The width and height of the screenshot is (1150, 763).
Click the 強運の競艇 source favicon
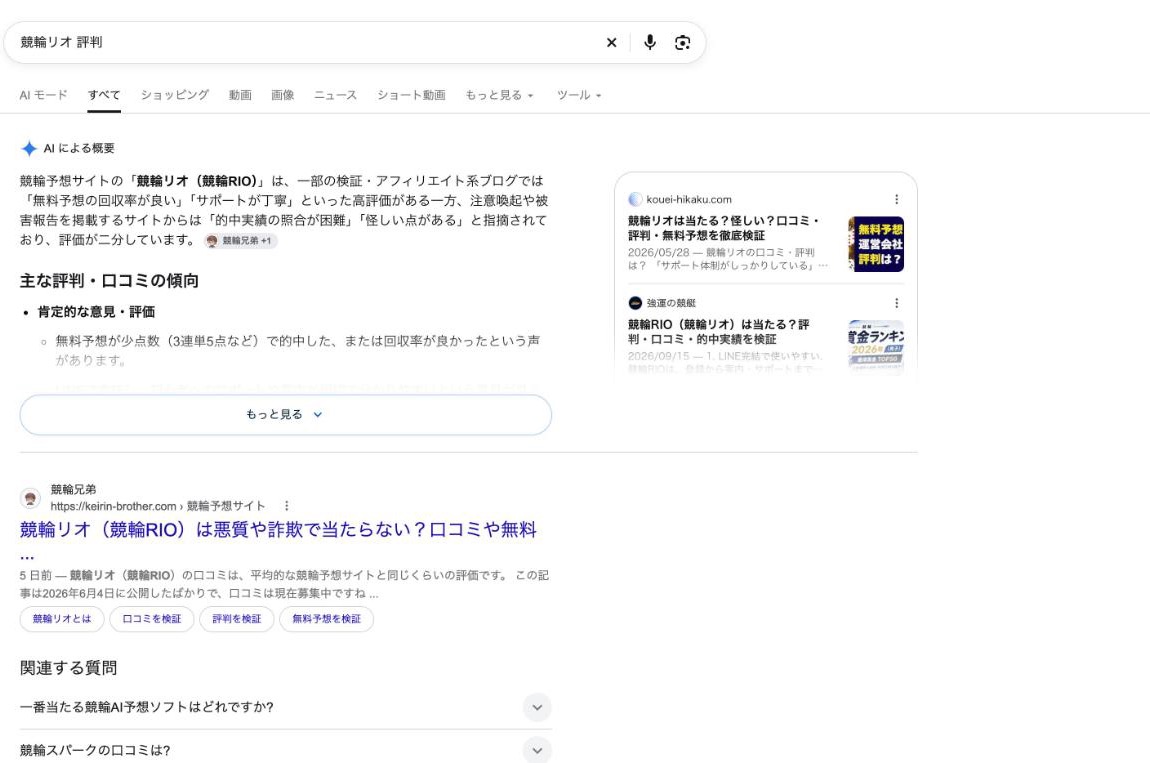[635, 303]
